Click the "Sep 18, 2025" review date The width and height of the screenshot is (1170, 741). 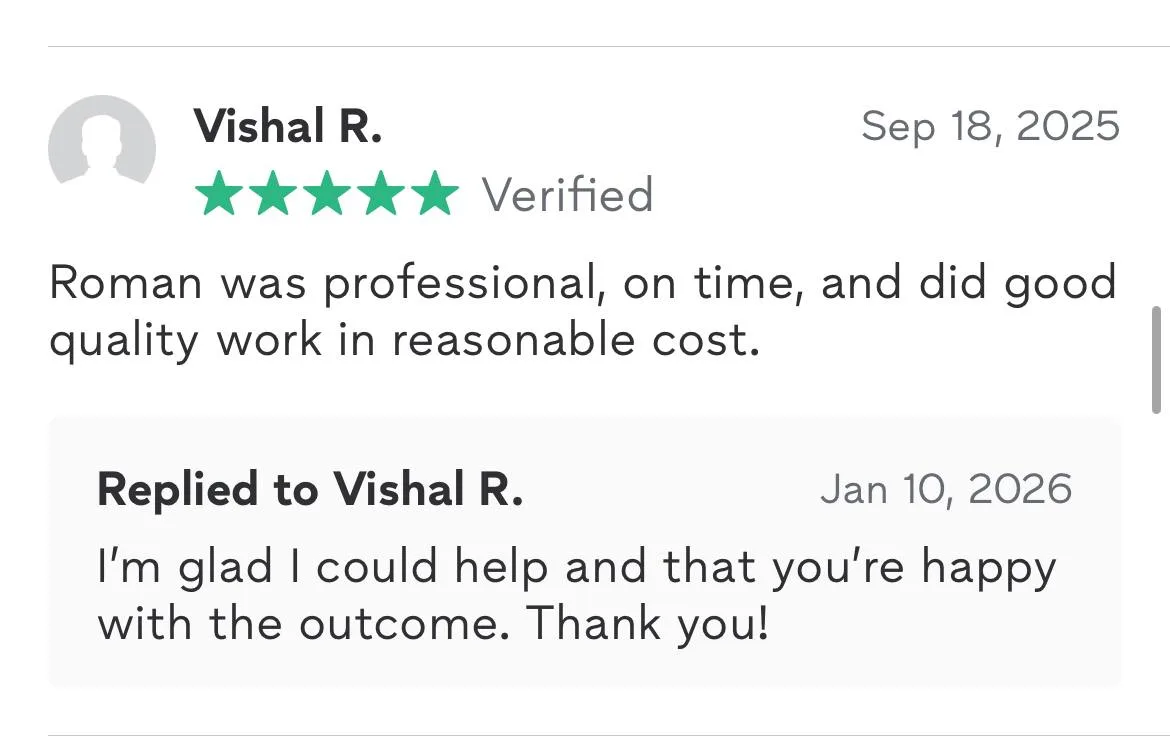[x=990, y=127]
